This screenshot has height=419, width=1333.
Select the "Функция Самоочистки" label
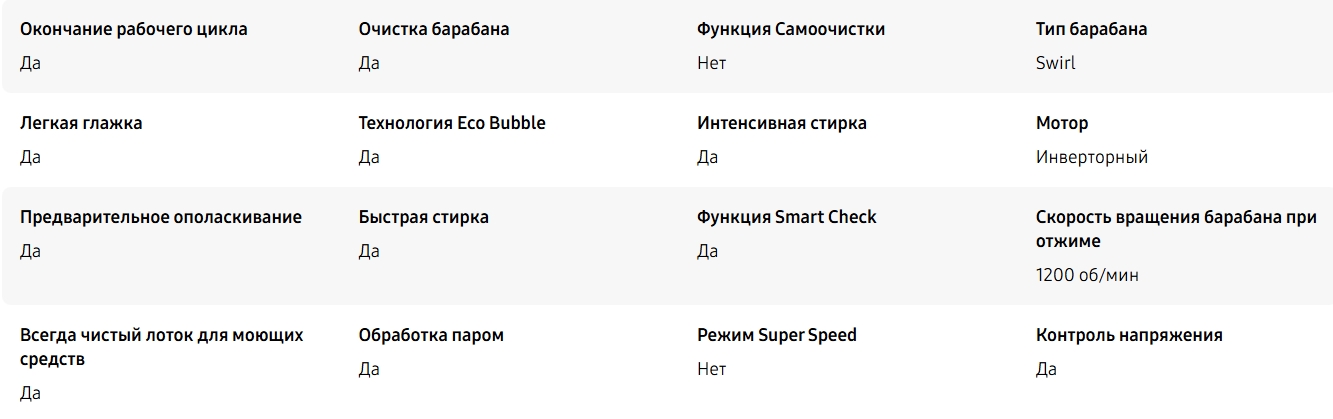point(791,29)
